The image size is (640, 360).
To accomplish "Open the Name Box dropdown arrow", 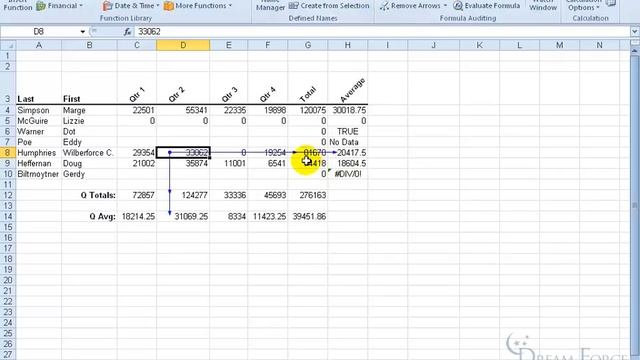I will [x=83, y=32].
